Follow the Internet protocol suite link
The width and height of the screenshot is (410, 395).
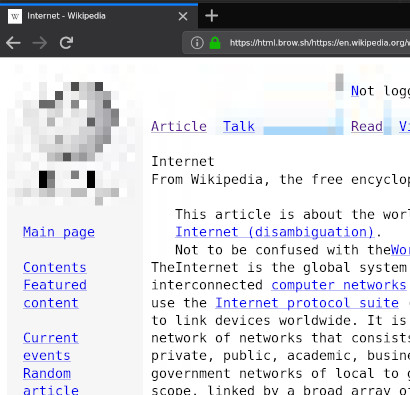[x=307, y=303]
